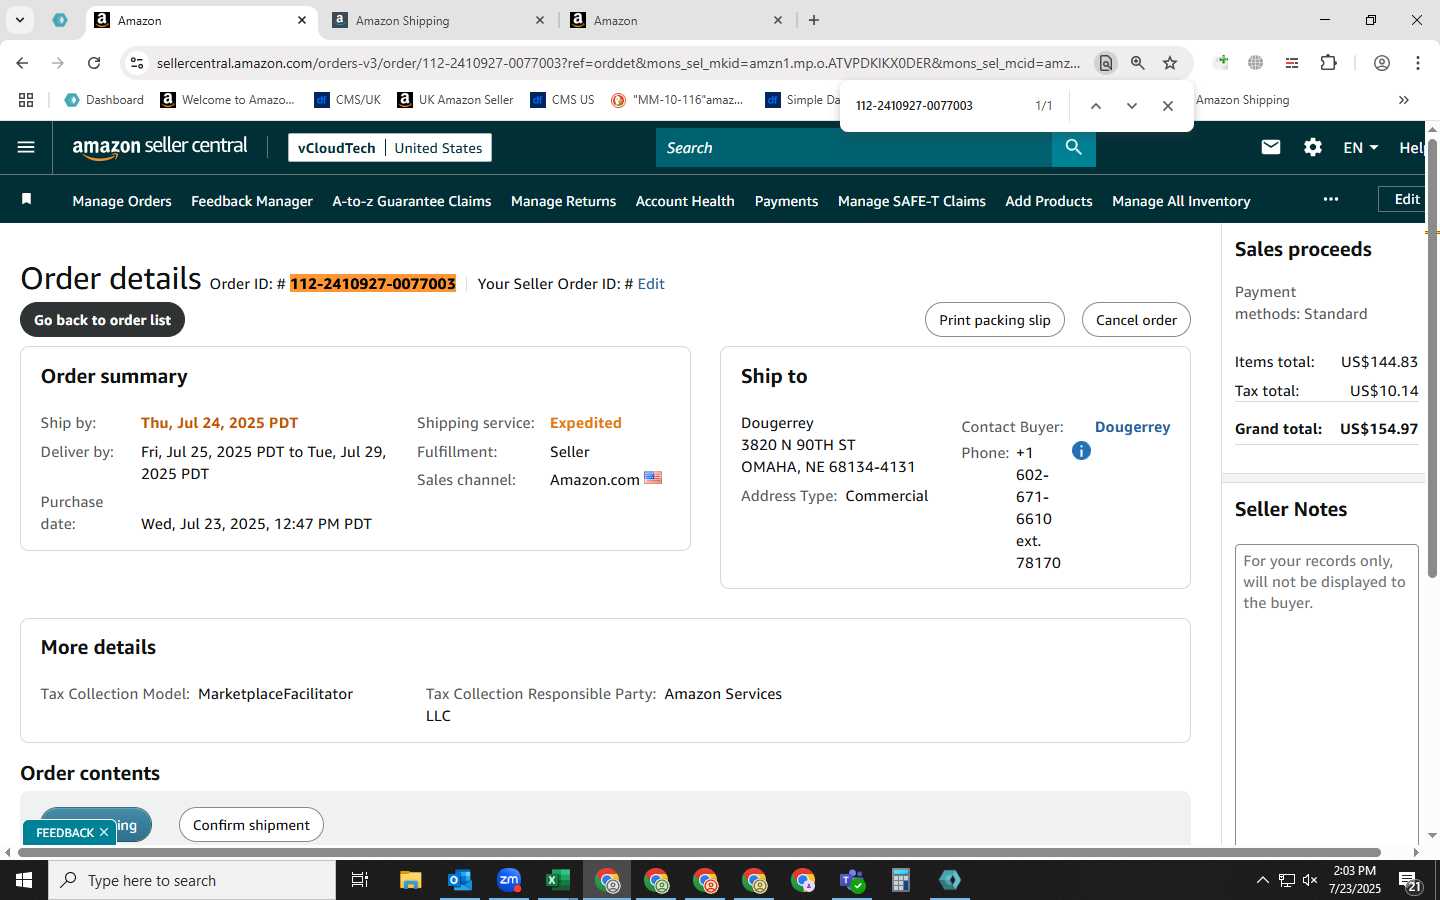Open the UK Amazon Seller bookmark

[x=455, y=99]
